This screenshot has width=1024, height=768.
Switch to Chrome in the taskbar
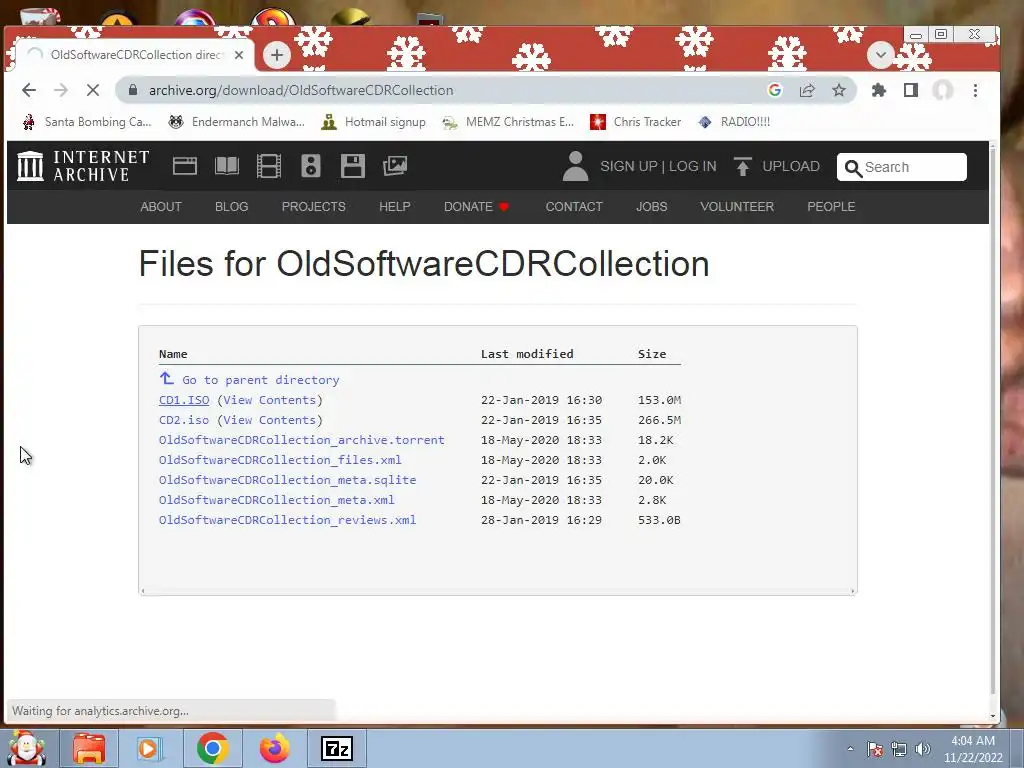pyautogui.click(x=212, y=748)
